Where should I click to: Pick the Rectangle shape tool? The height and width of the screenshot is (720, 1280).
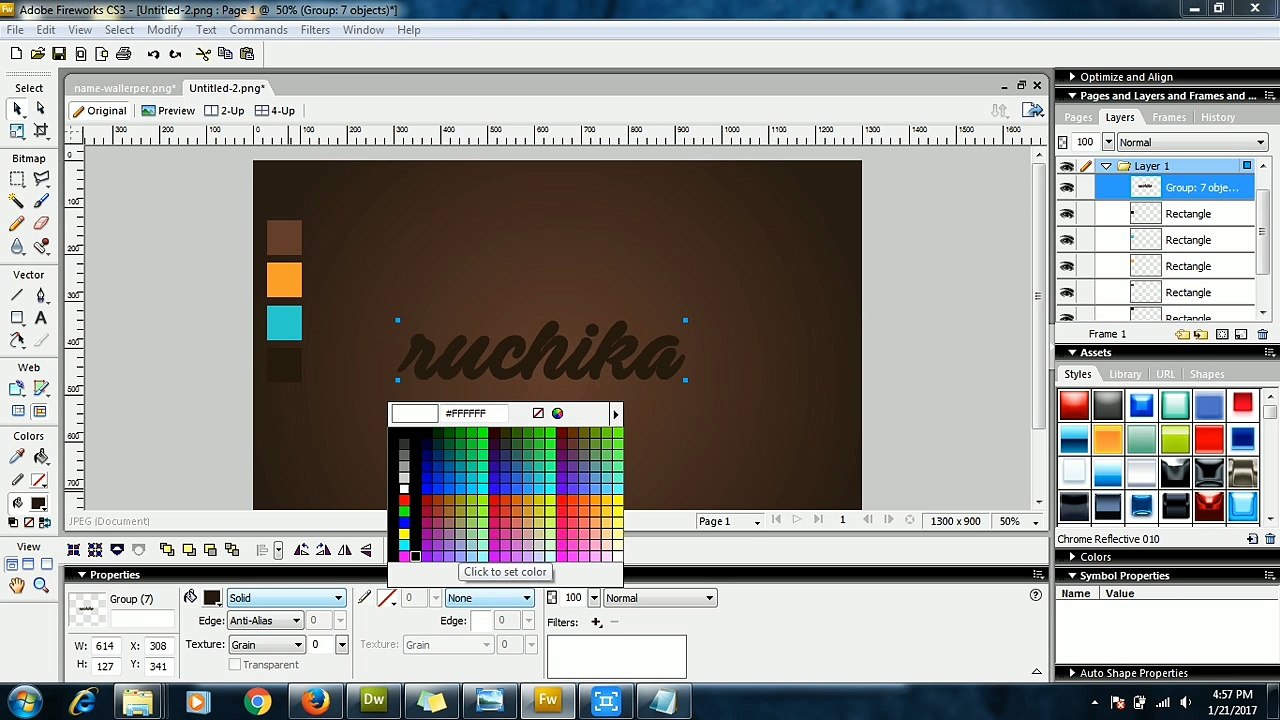coord(17,317)
